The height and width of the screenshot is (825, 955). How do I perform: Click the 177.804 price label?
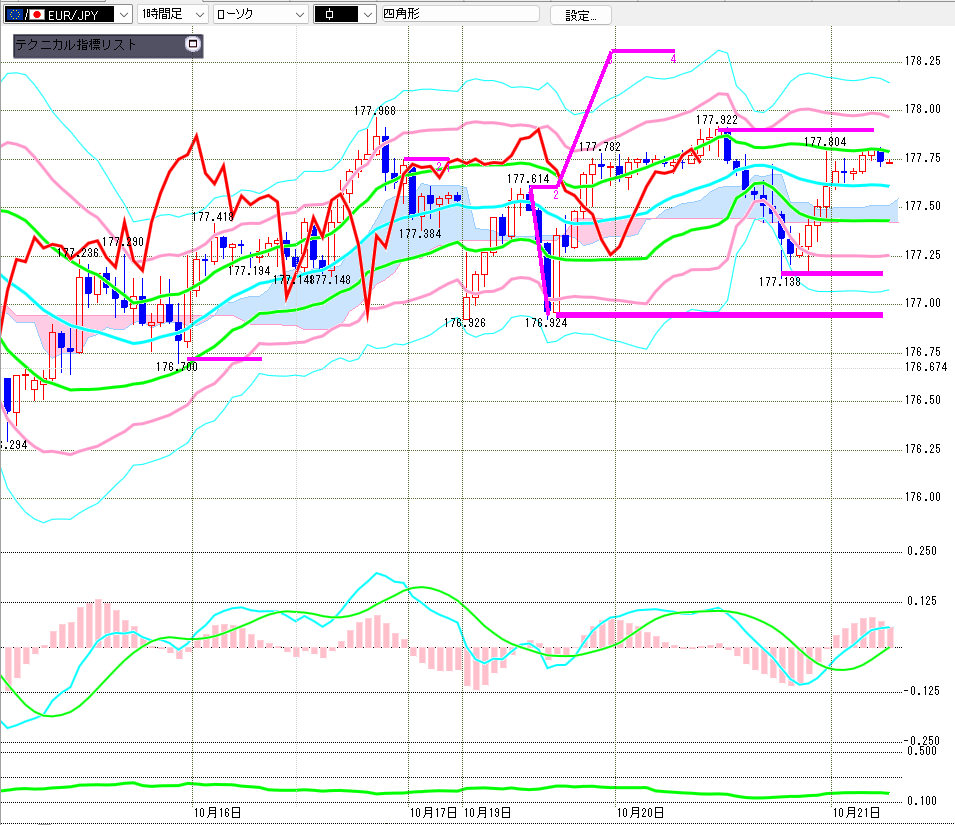[825, 142]
